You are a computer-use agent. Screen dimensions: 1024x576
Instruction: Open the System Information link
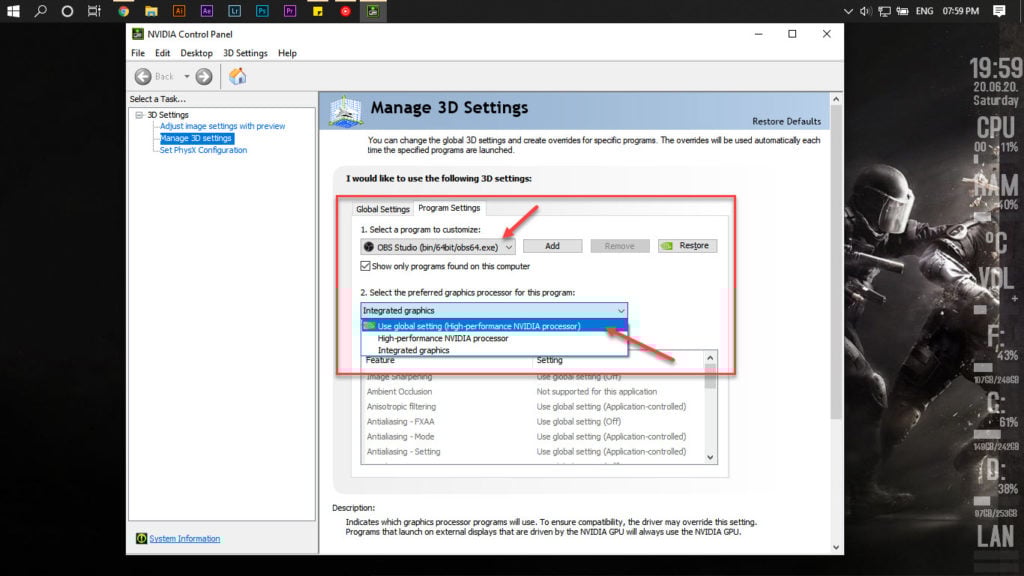click(x=185, y=539)
